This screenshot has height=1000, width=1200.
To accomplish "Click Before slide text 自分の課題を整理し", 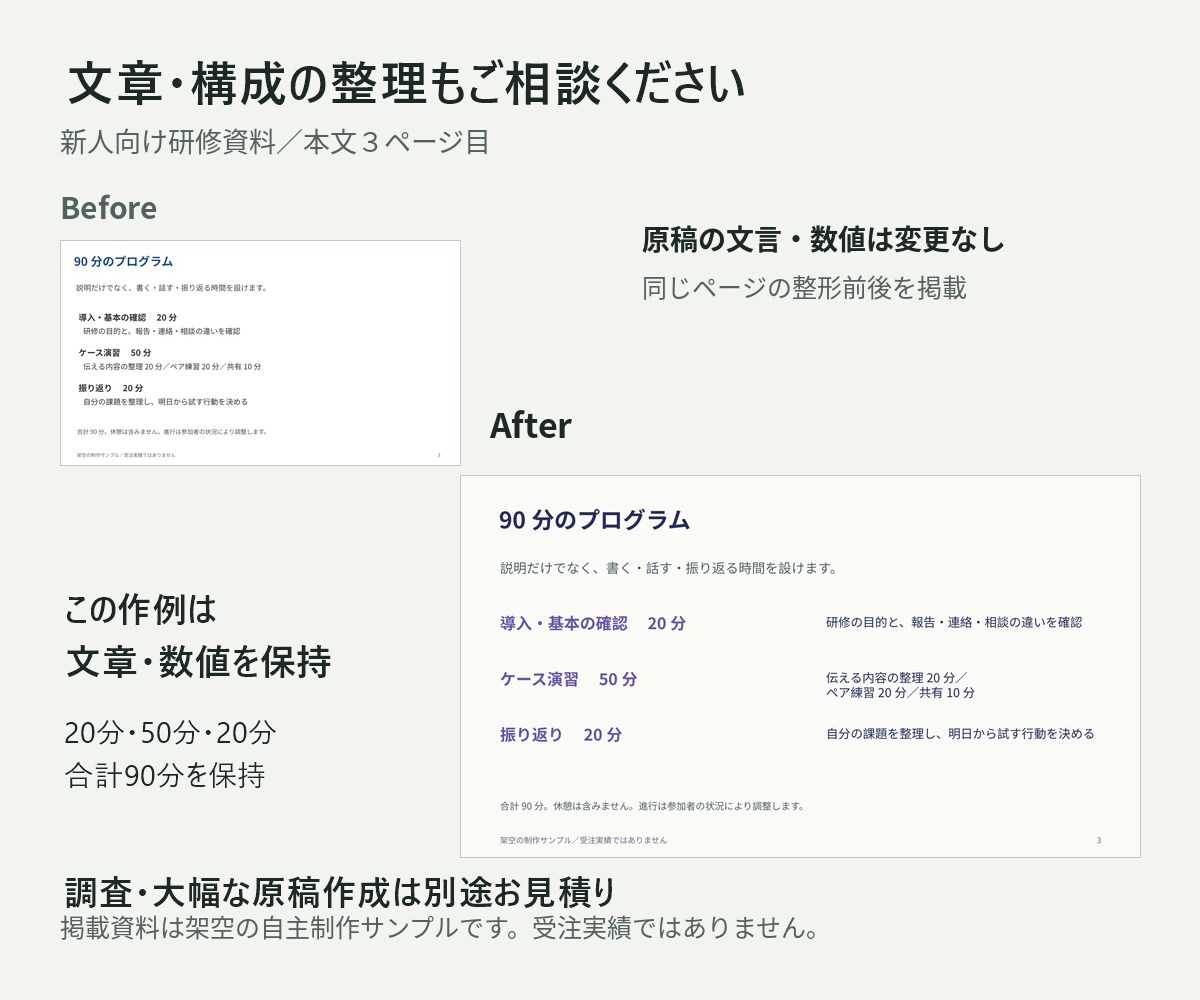I will point(166,402).
